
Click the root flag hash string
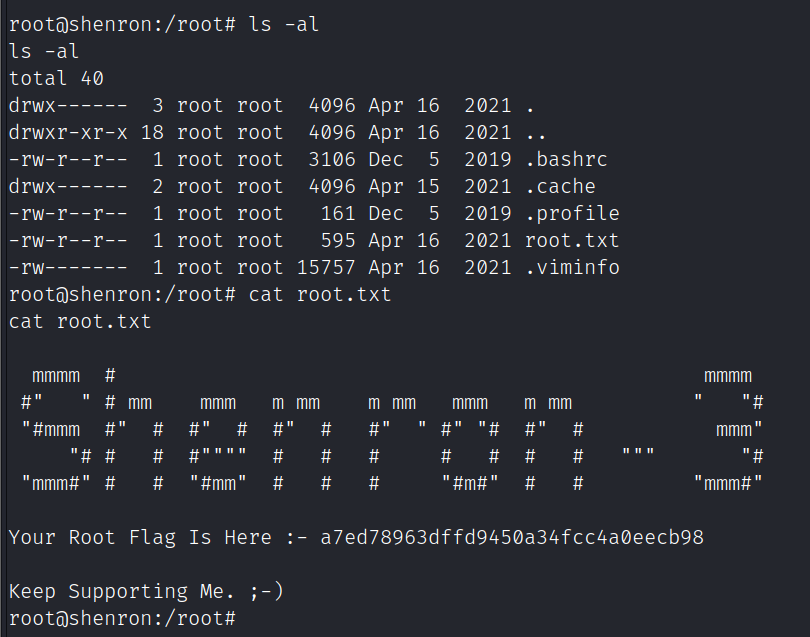(x=512, y=537)
